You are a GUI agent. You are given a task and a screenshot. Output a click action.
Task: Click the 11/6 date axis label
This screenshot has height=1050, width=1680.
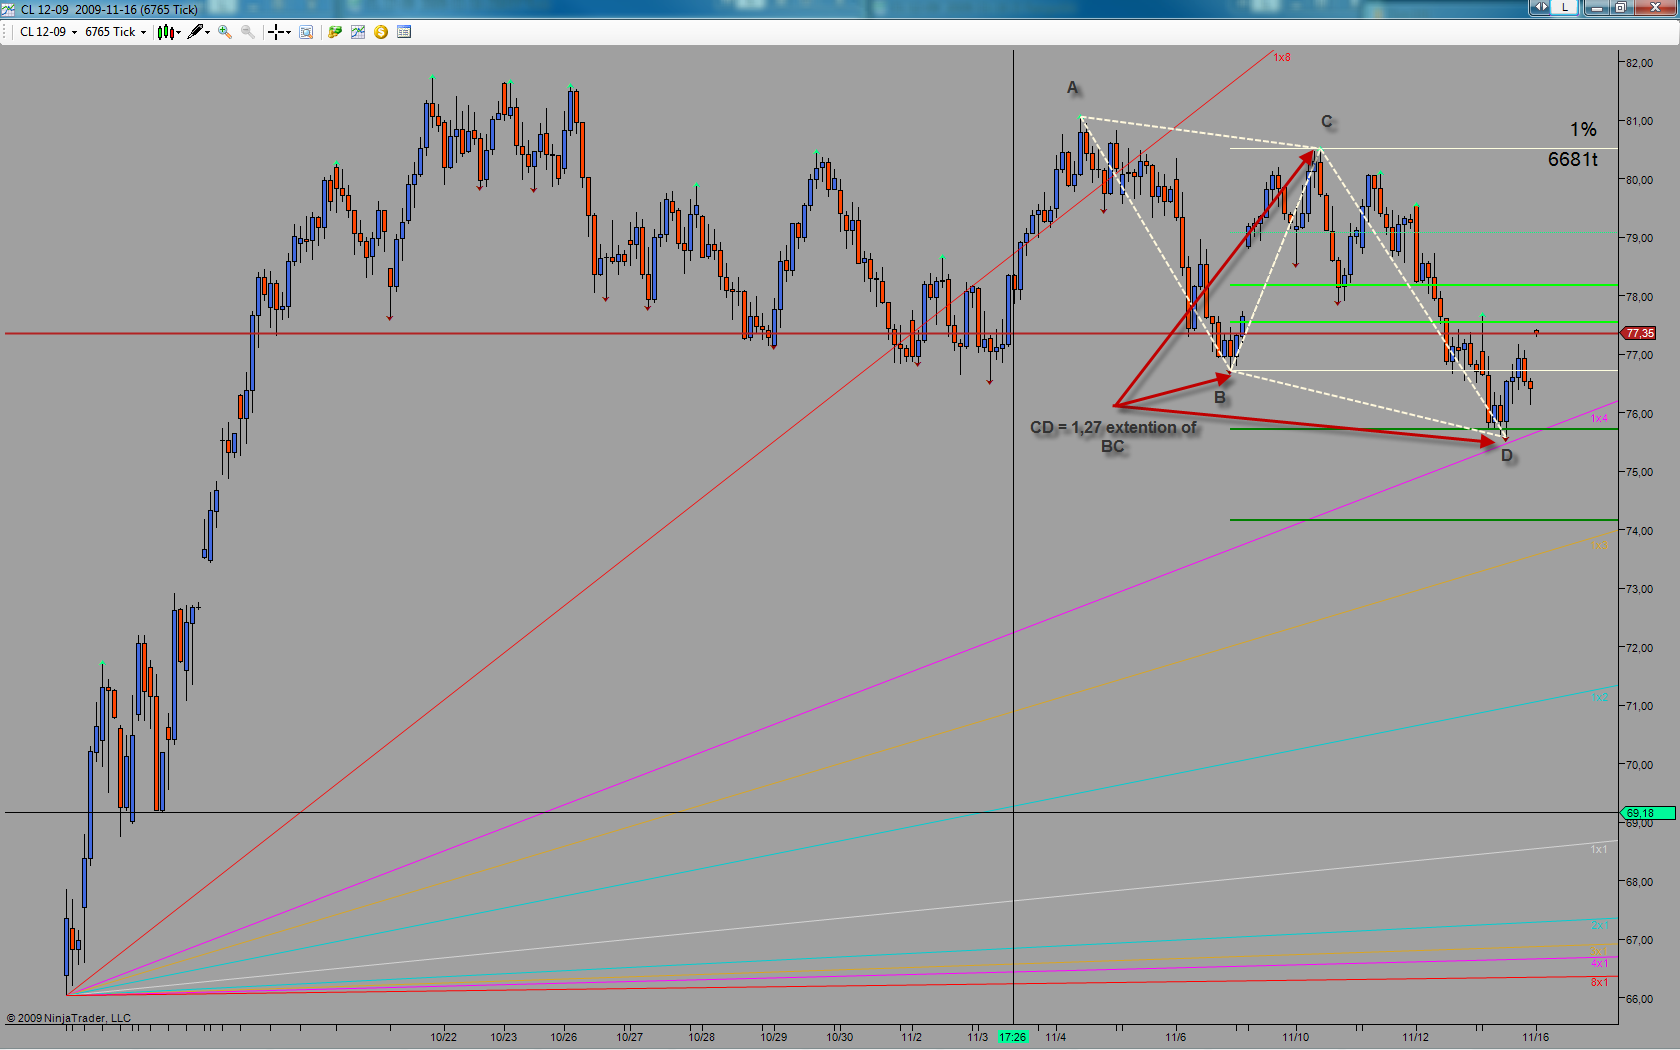pos(1176,1037)
